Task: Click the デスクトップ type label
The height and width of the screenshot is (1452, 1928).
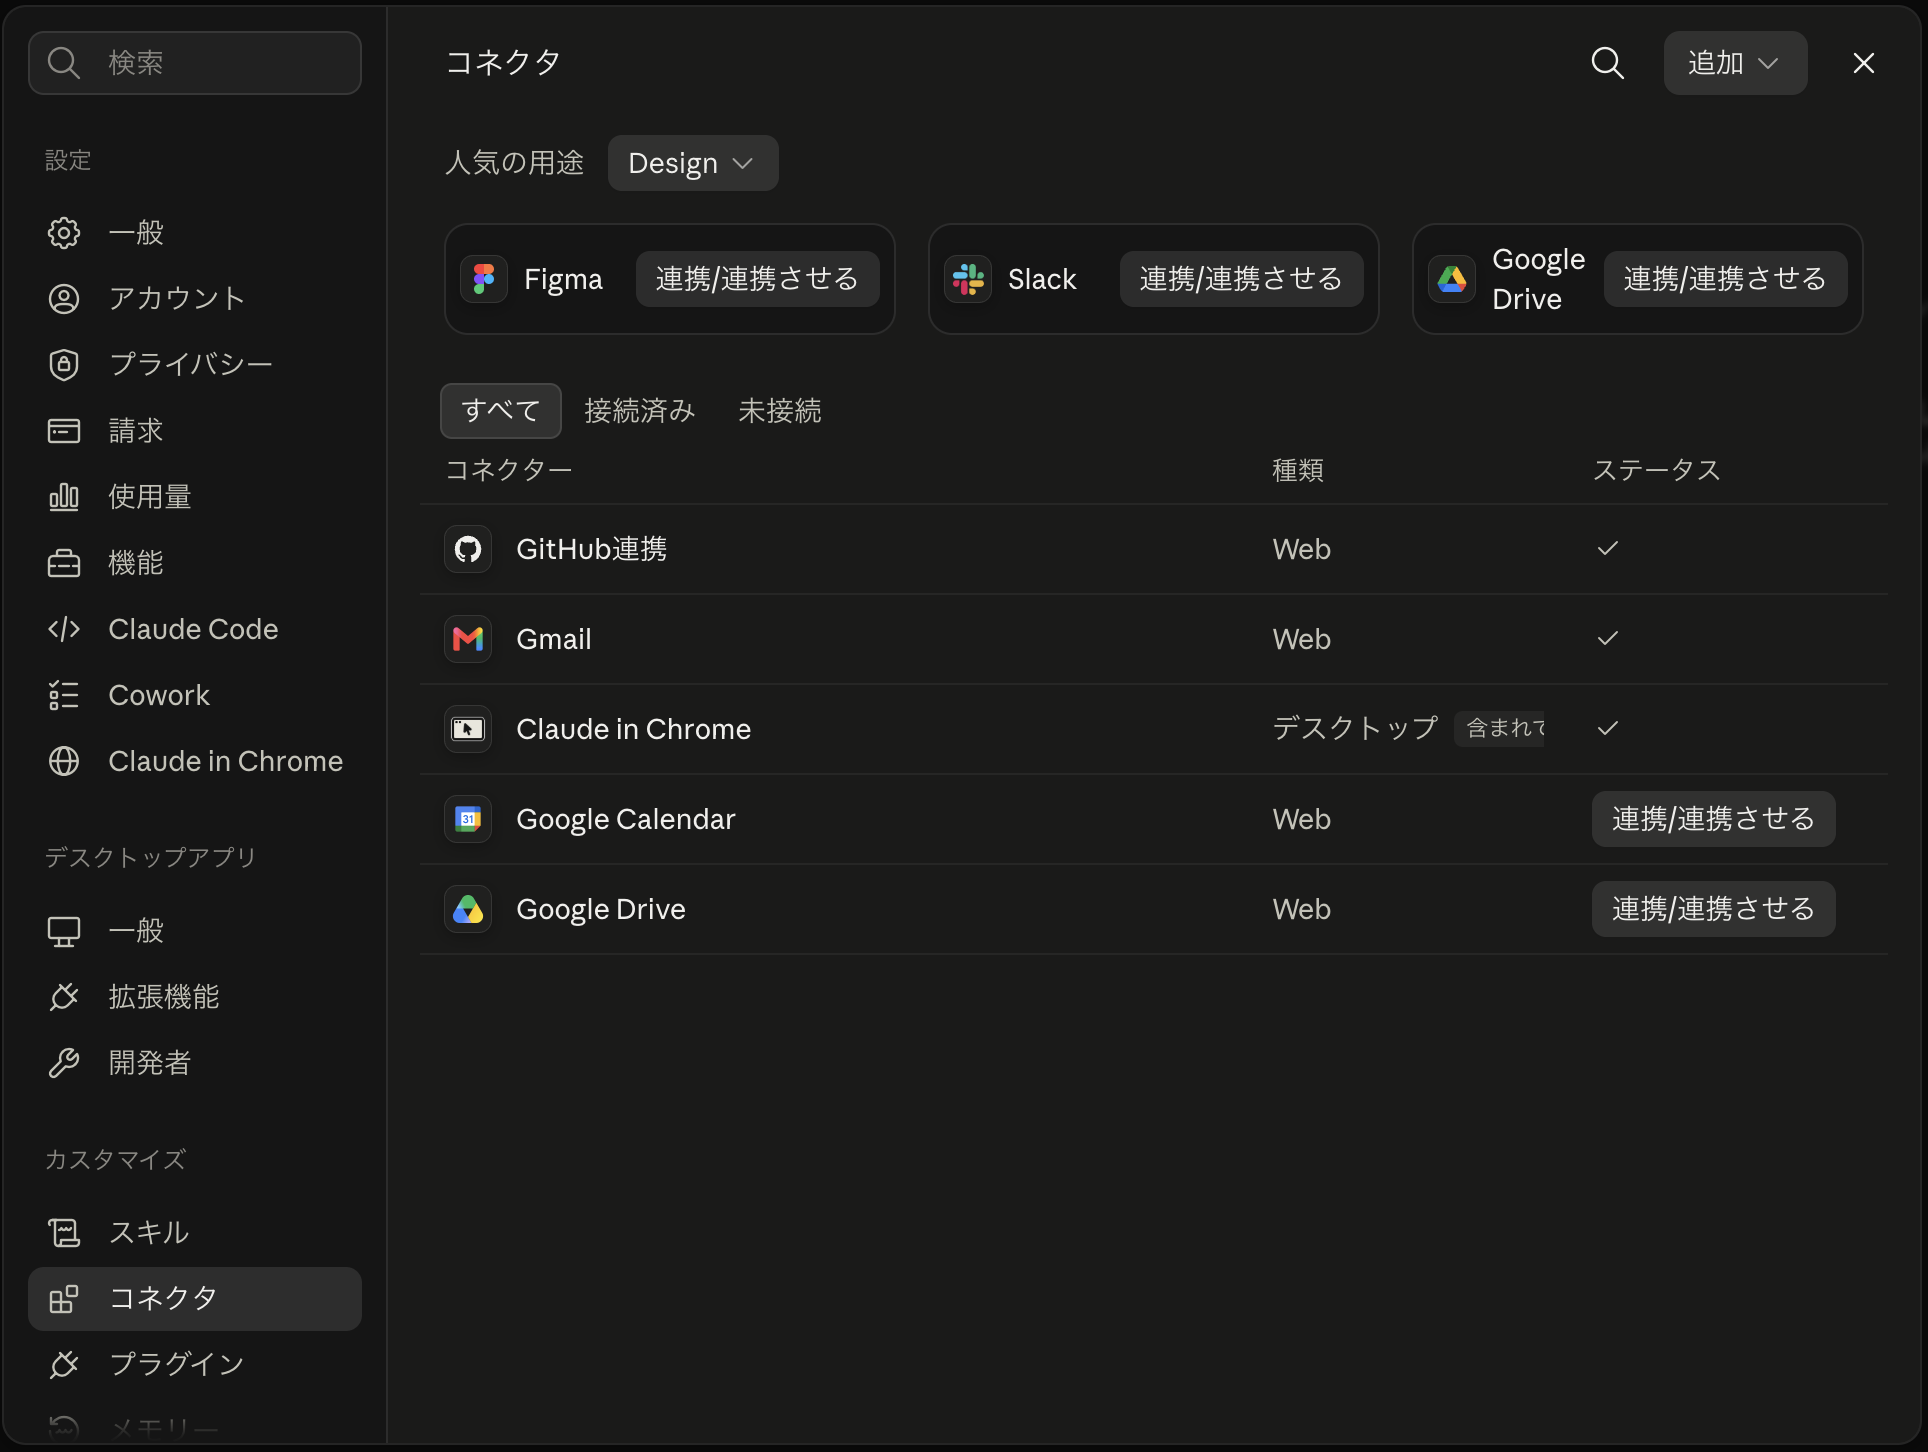Action: coord(1355,728)
